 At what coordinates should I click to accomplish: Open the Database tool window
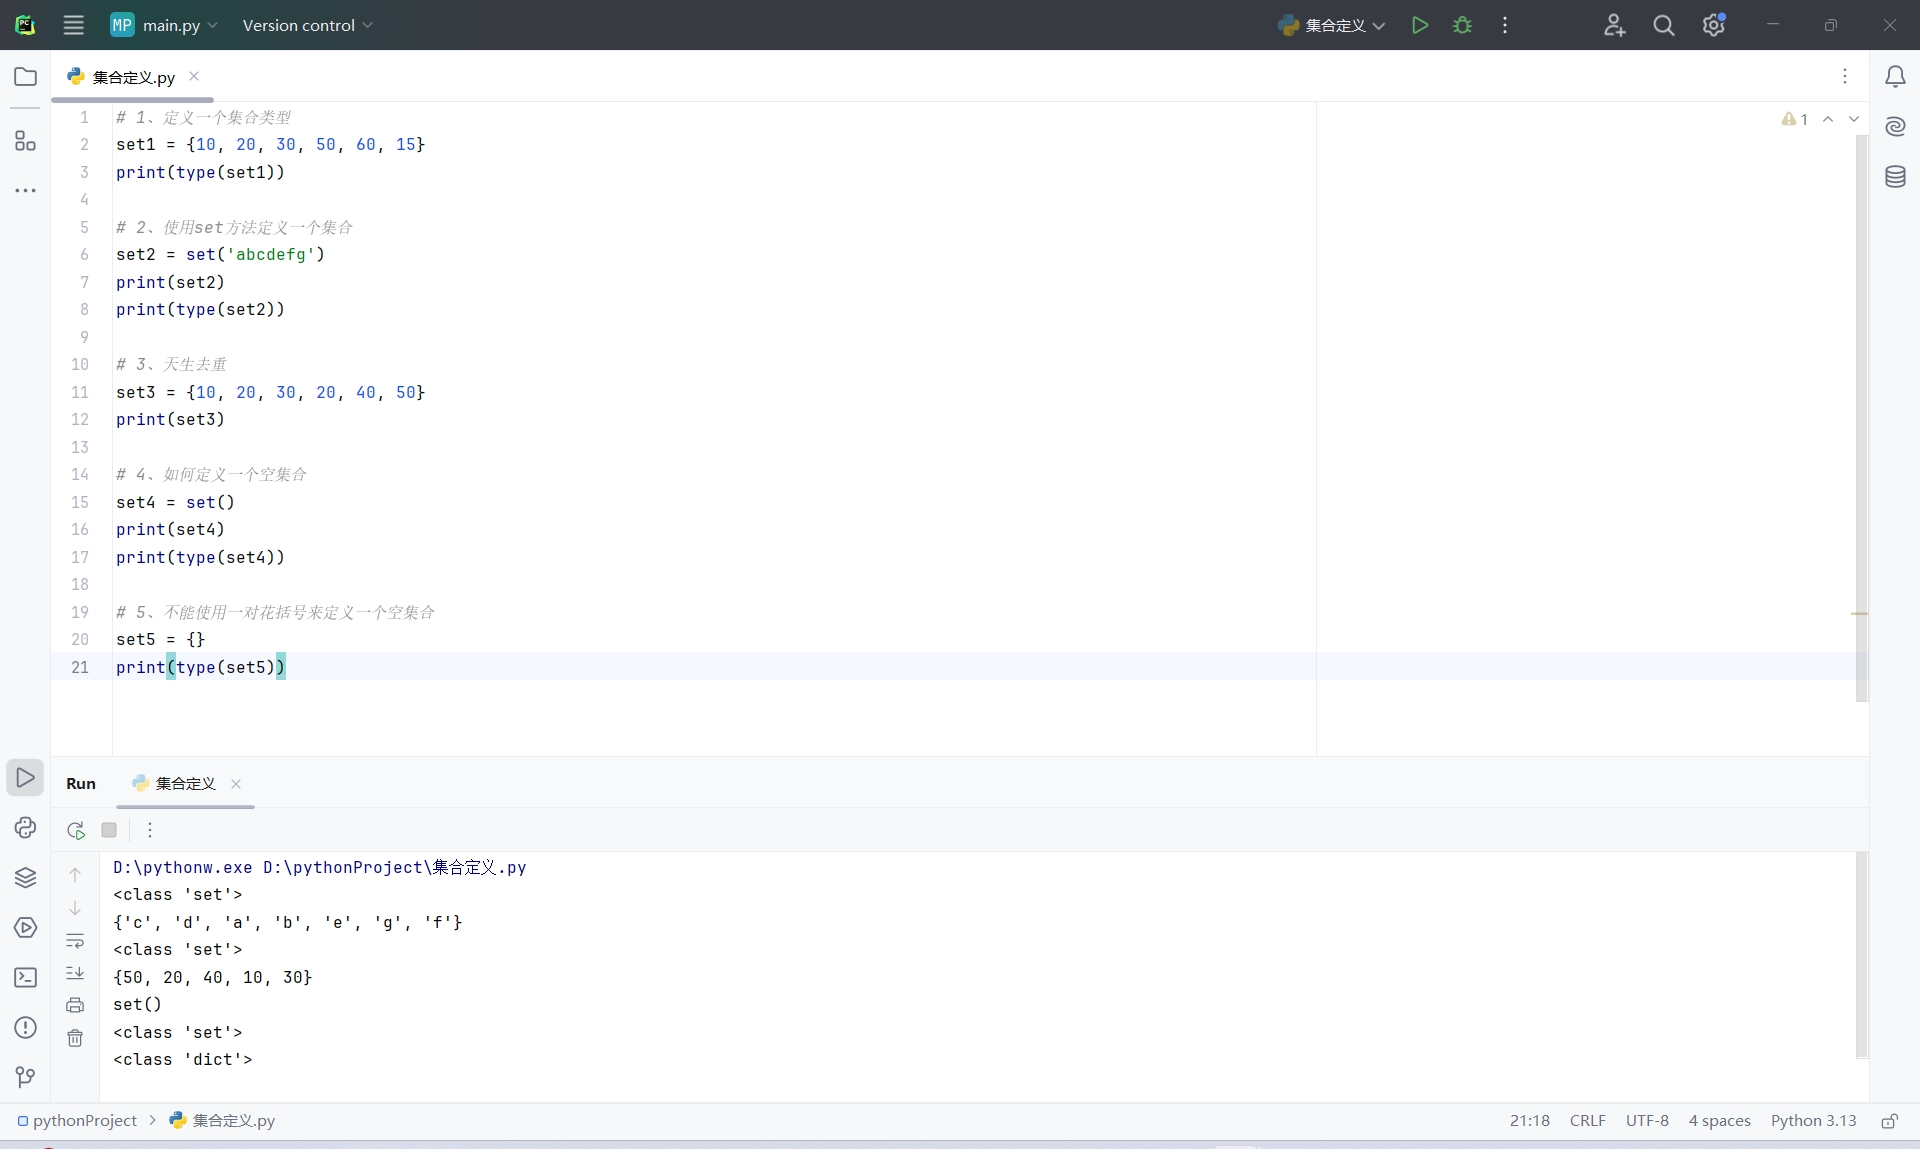(x=1894, y=177)
